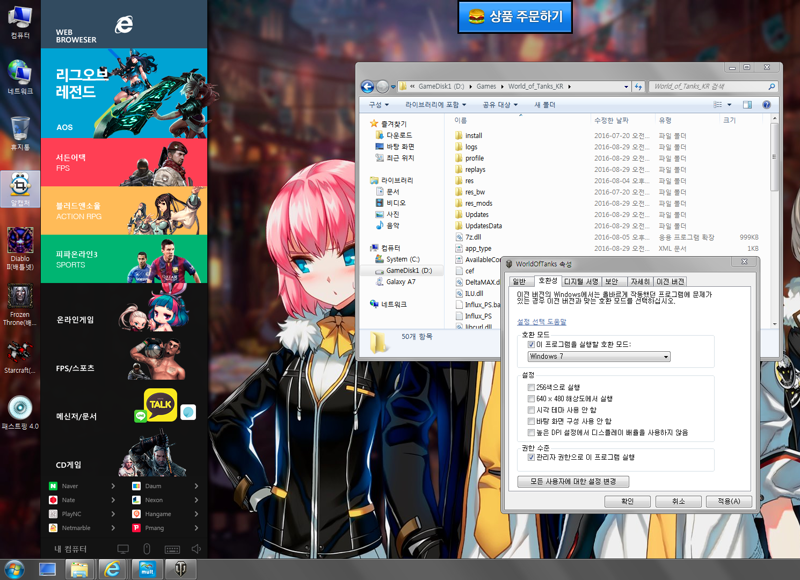Open the 구성 dropdown in the Explorer toolbar
Viewport: 800px width, 580px height.
(x=379, y=105)
